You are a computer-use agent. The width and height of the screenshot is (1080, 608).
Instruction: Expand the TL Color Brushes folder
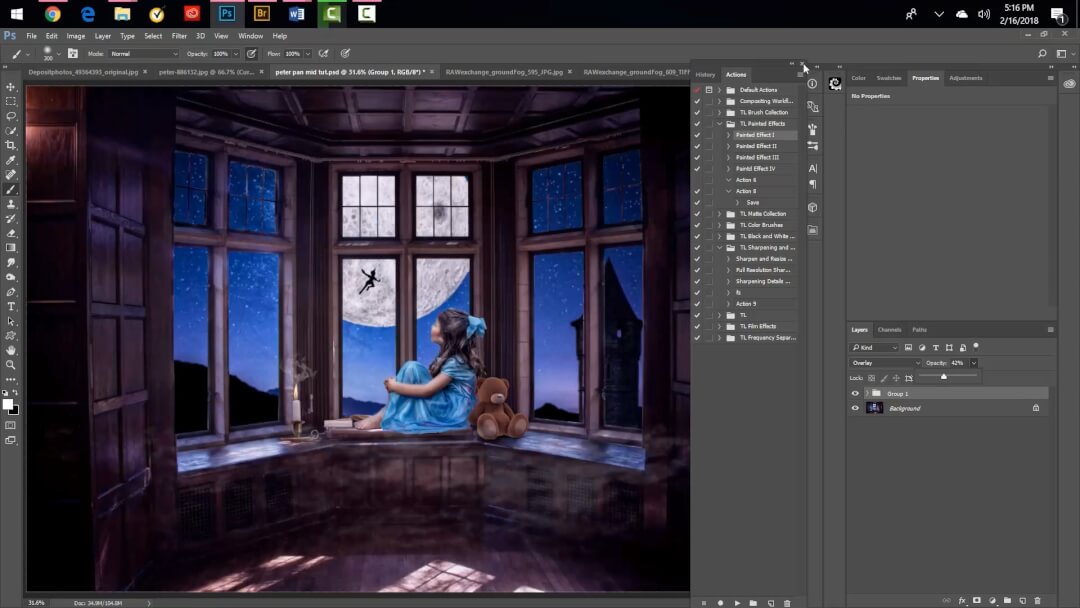pyautogui.click(x=720, y=225)
